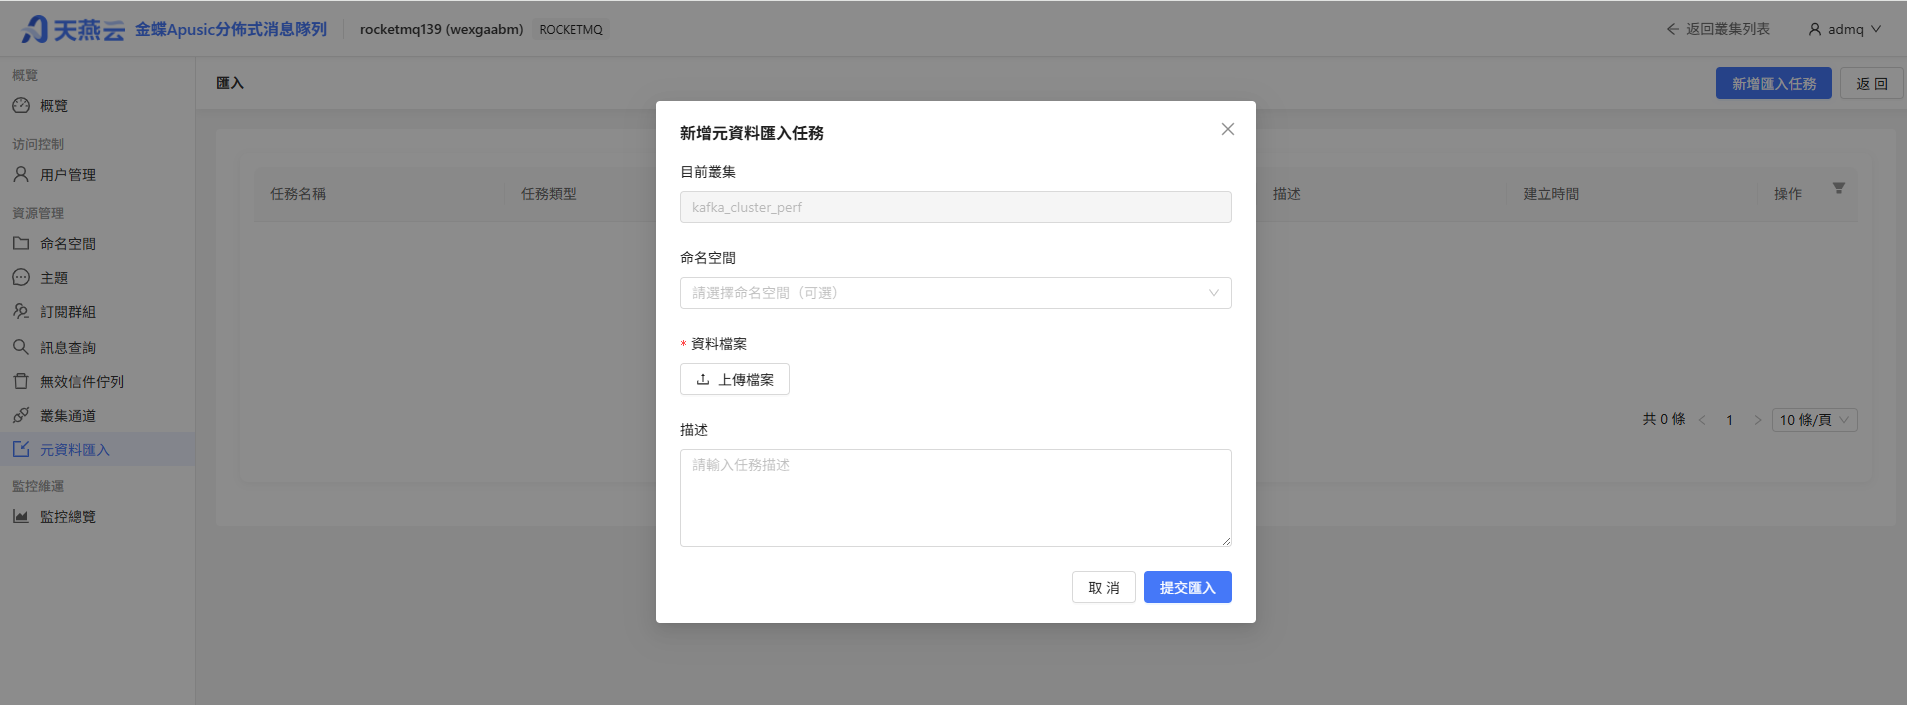Open the admq user dropdown
Viewport: 1907px width, 705px height.
click(x=1845, y=29)
